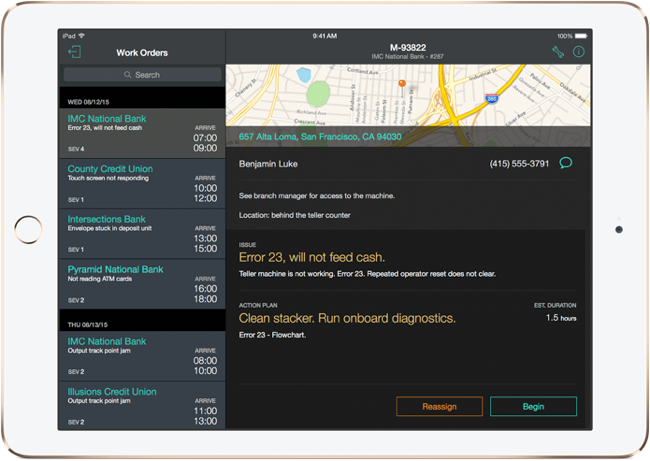Select IMC National Bank Output track order
The image size is (650, 461).
pos(142,356)
